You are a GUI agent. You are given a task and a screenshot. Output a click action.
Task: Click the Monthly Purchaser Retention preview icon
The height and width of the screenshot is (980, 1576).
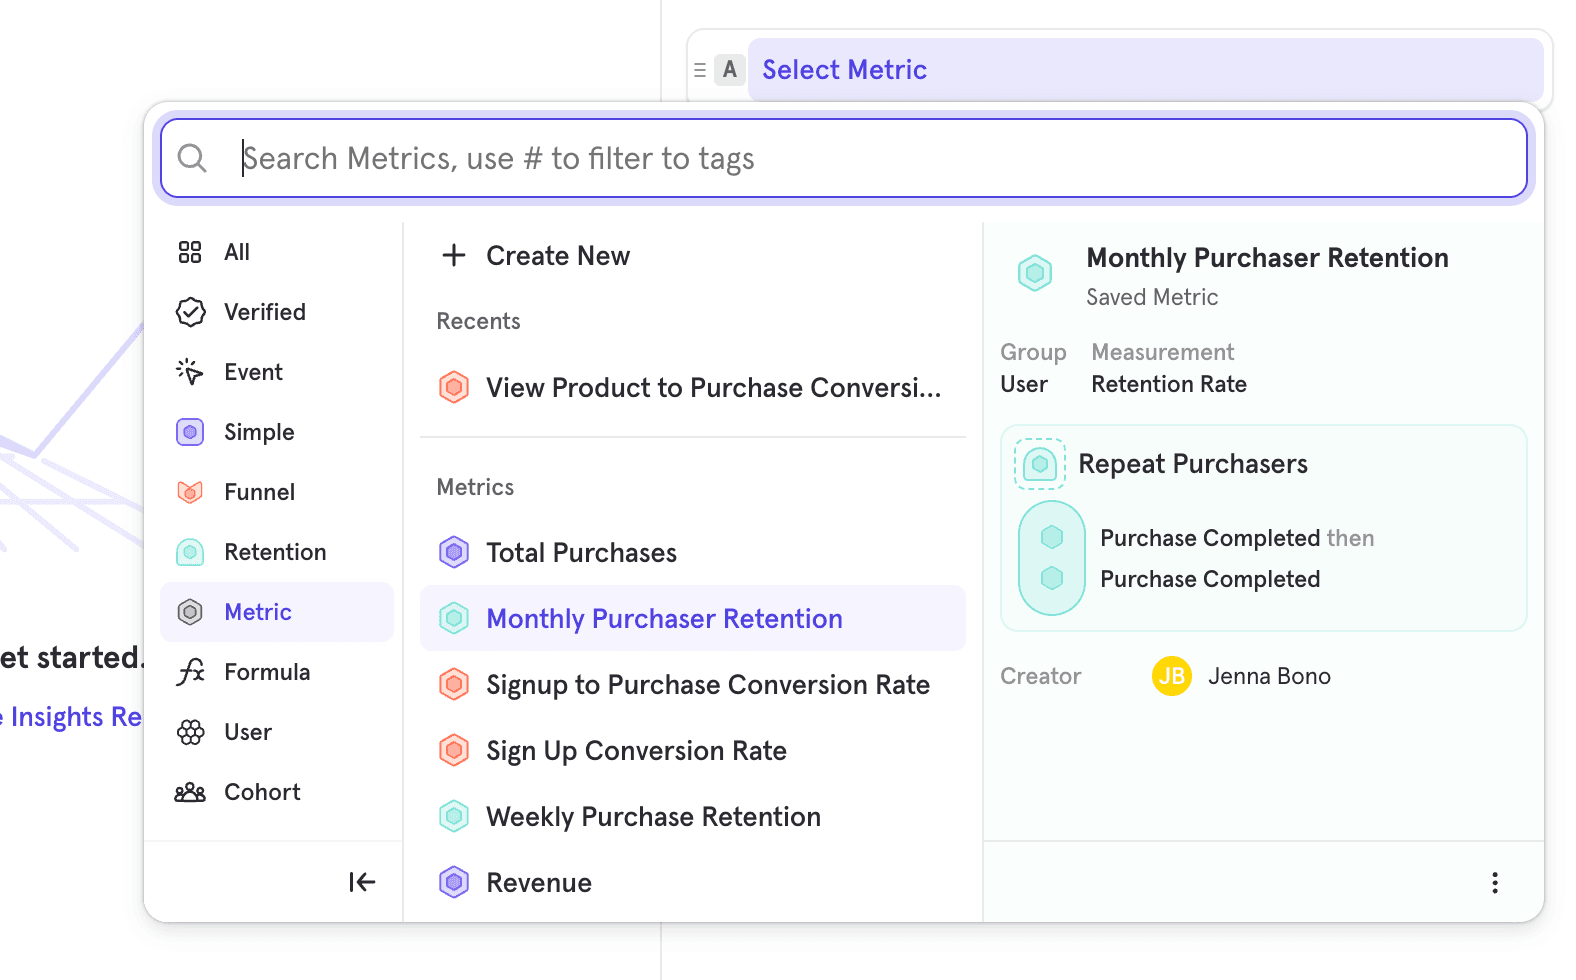click(1035, 272)
